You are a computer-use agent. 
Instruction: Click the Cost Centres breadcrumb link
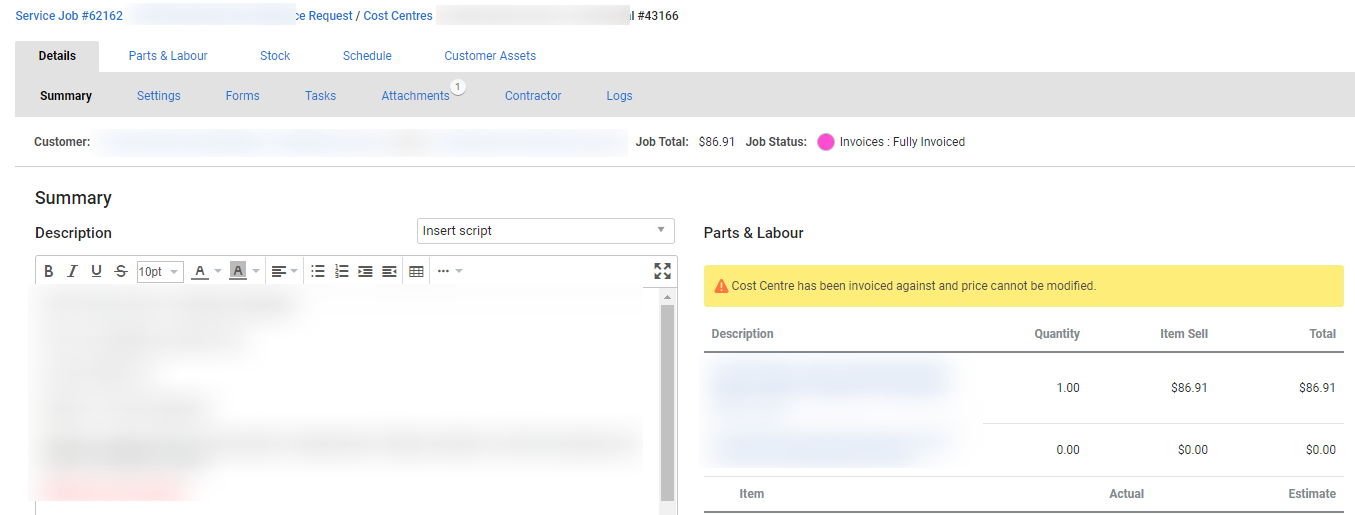click(398, 16)
